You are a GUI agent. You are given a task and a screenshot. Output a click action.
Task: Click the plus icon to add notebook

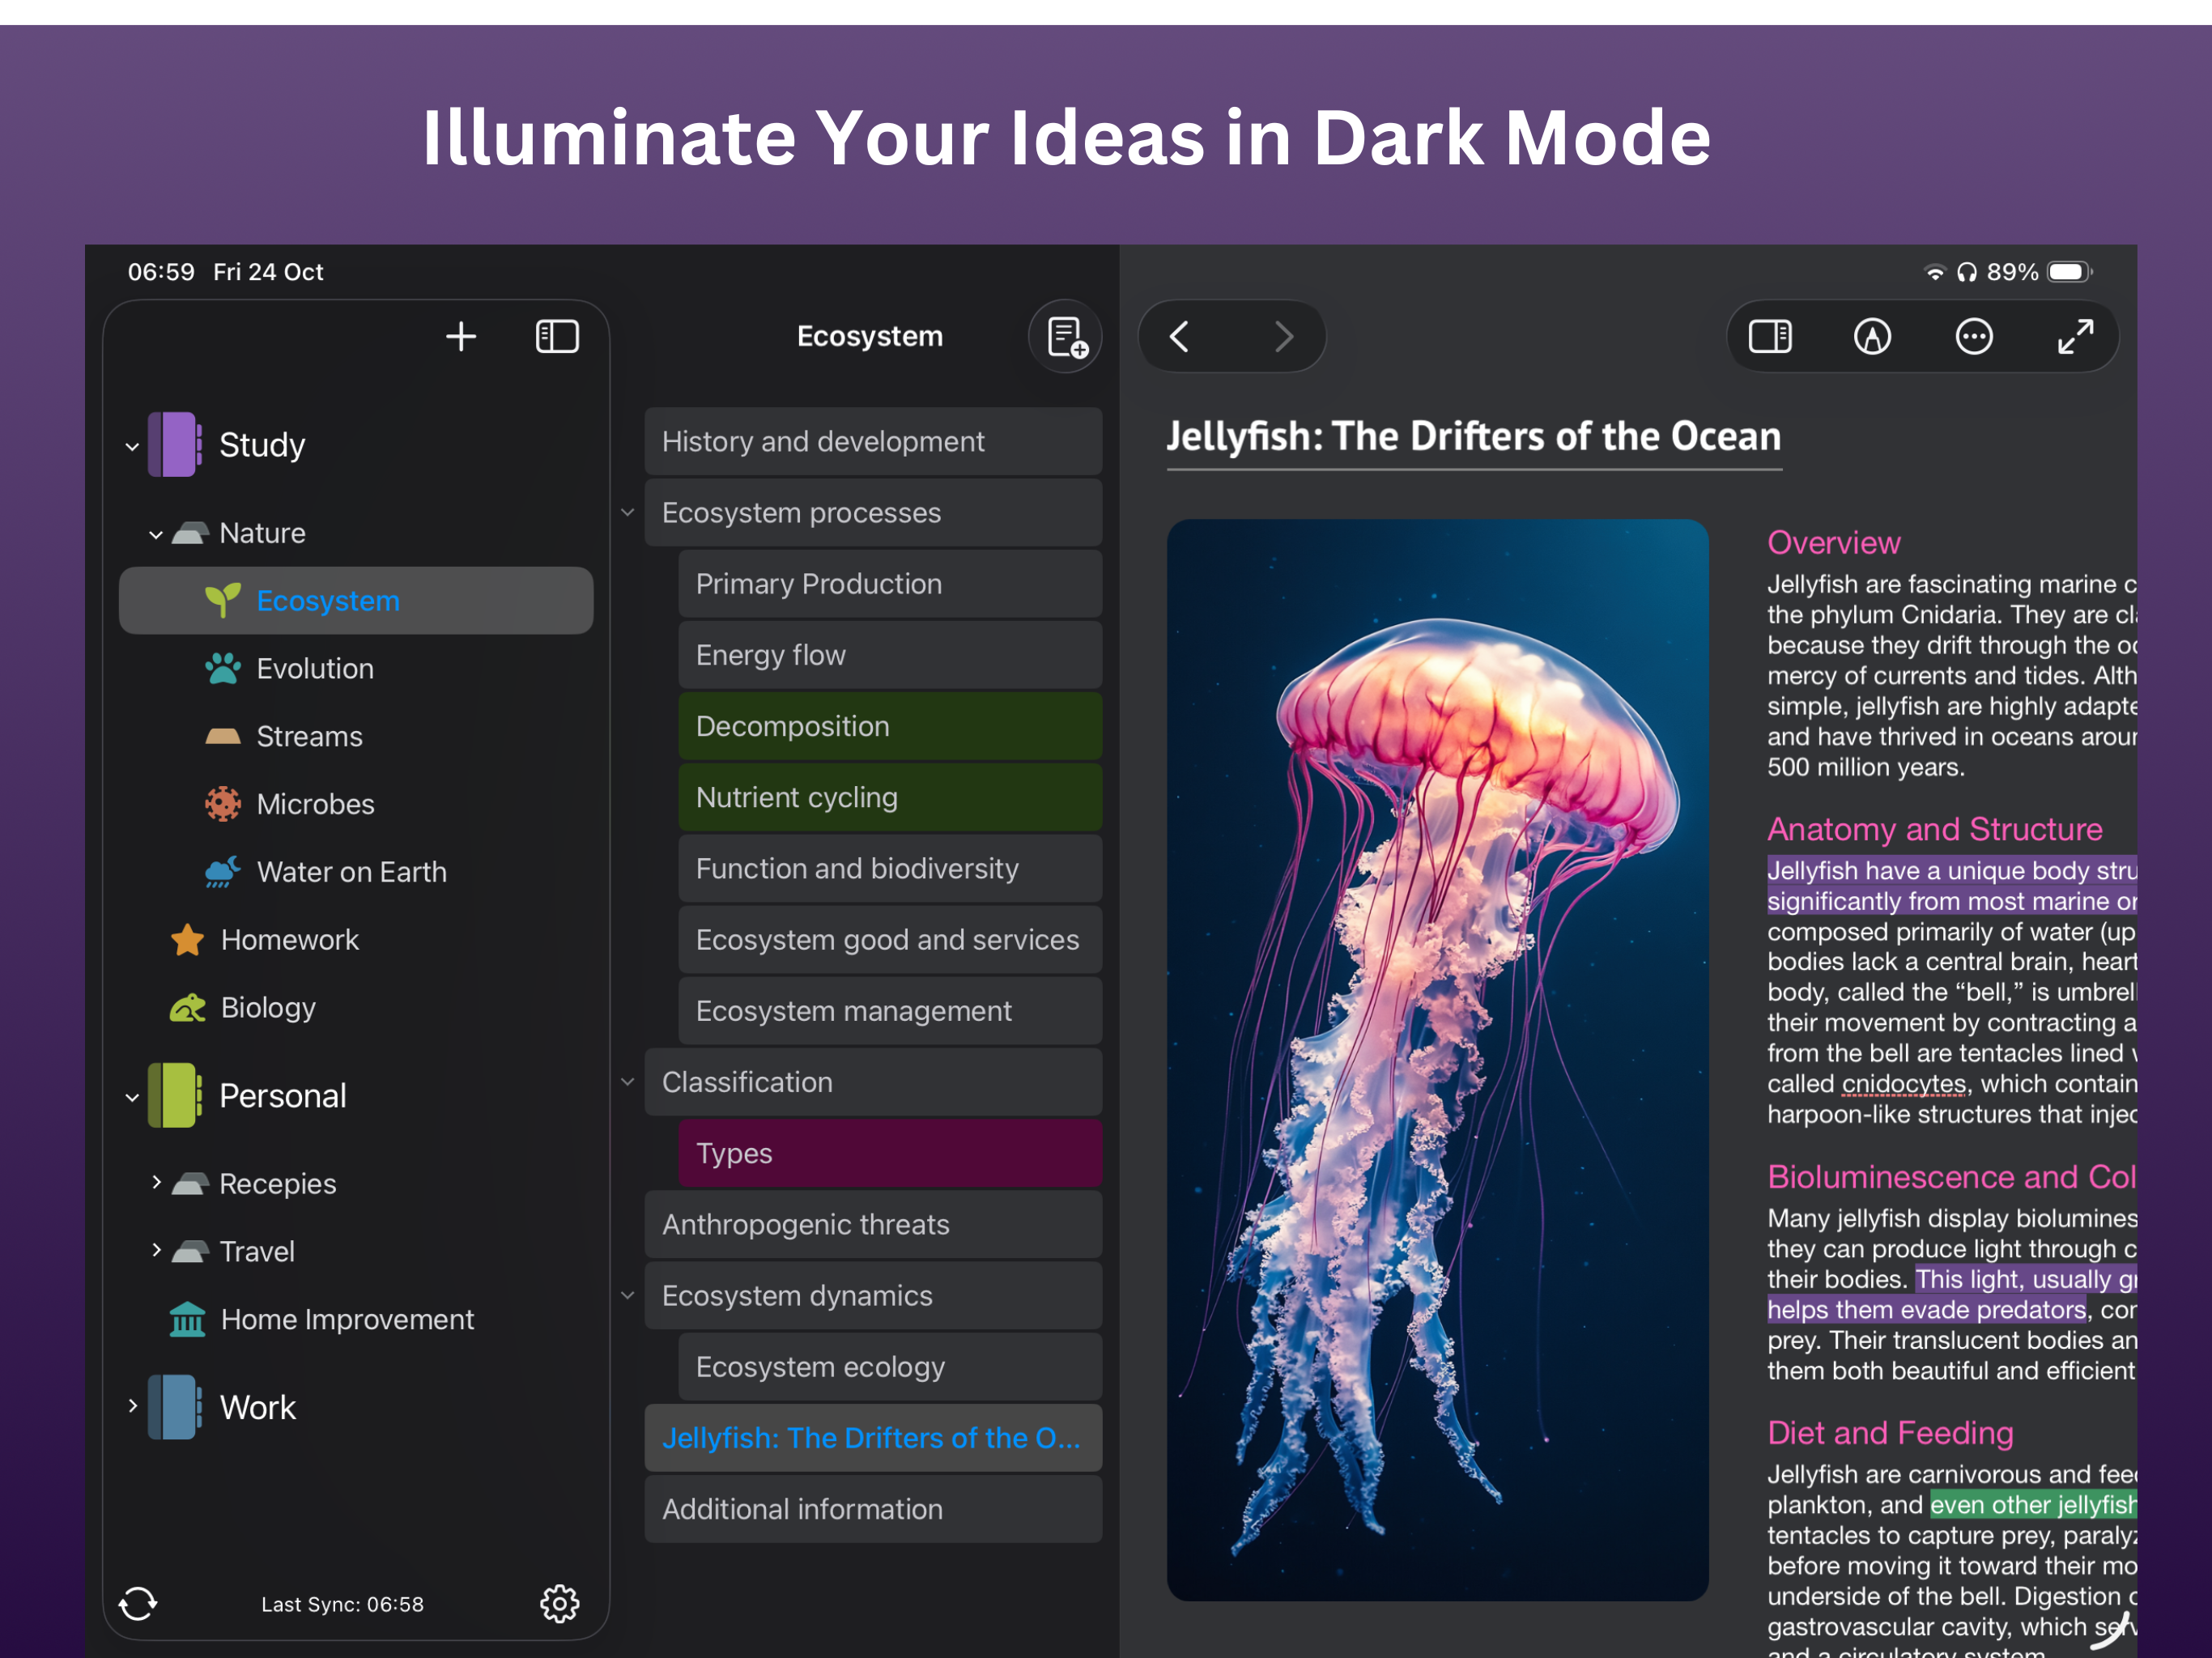coord(460,336)
